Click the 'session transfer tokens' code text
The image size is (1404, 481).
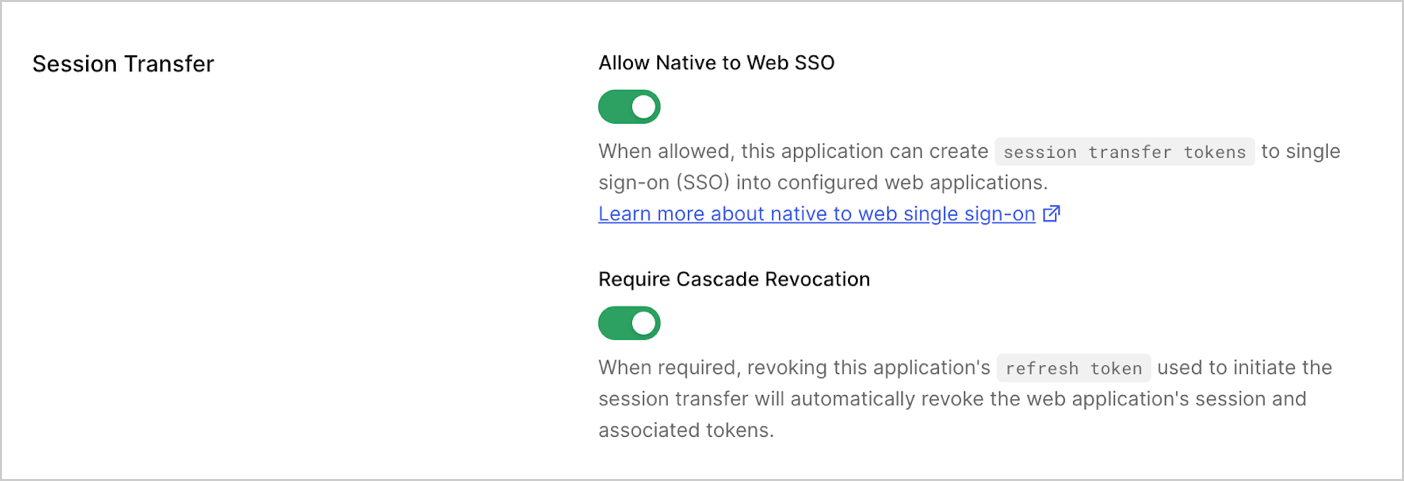click(1124, 152)
